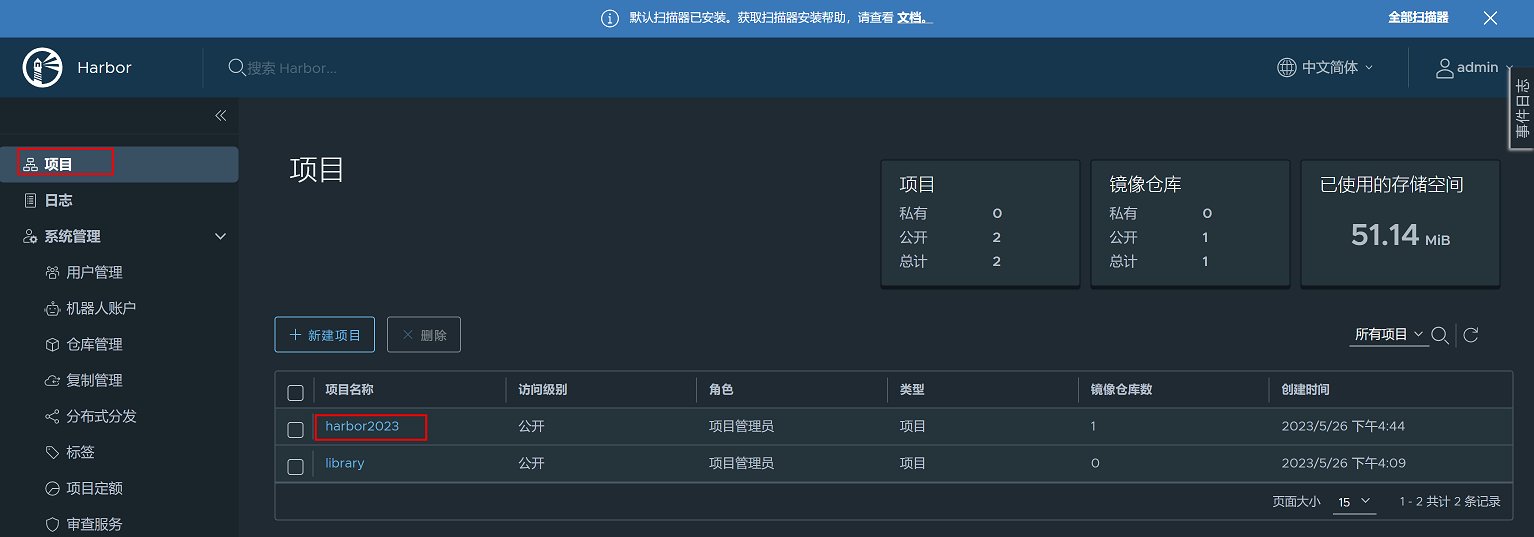Open the 所有项目 filter dropdown
The width and height of the screenshot is (1534, 537).
pyautogui.click(x=1388, y=335)
